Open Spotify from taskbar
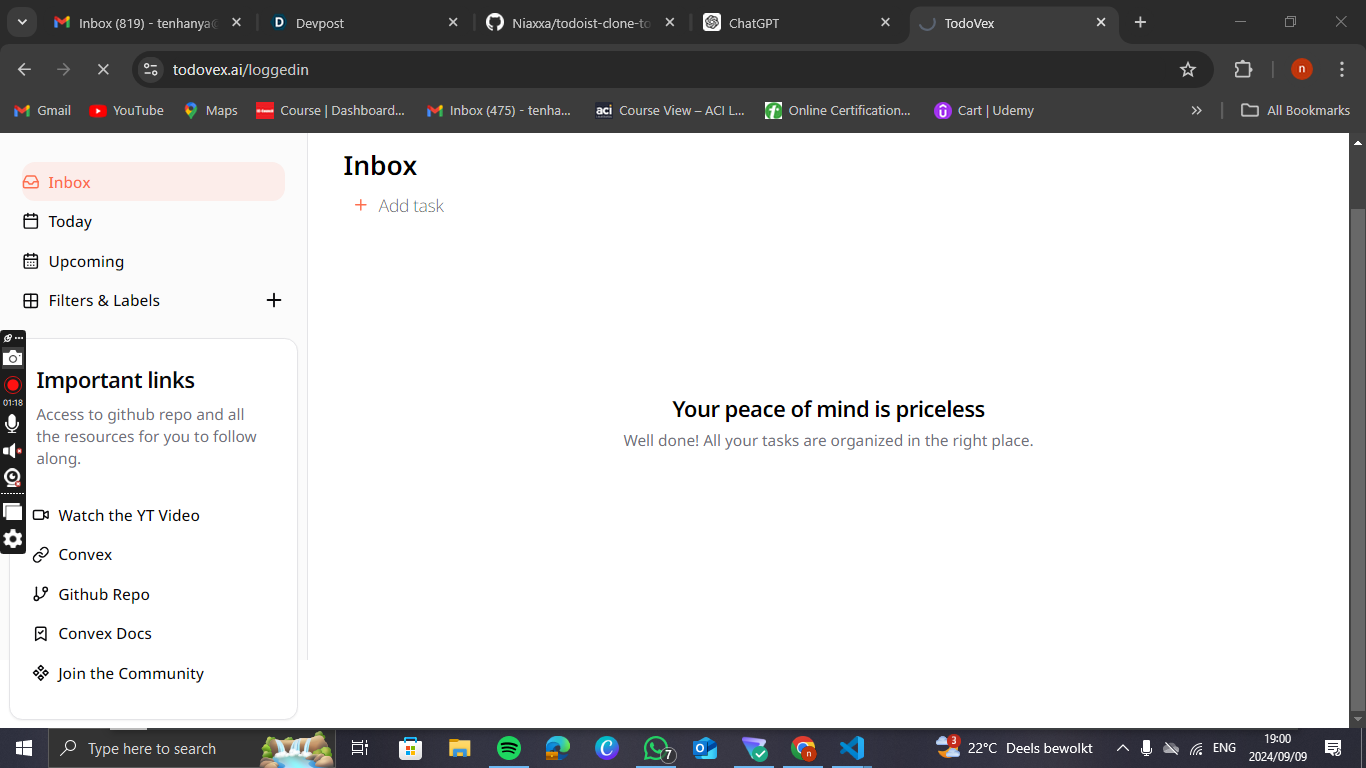The width and height of the screenshot is (1366, 768). coord(509,748)
